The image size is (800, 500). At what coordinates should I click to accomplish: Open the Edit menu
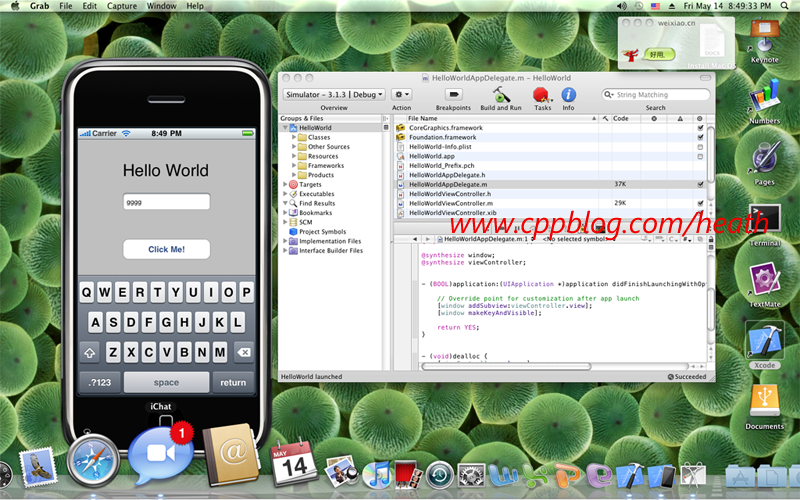point(89,6)
